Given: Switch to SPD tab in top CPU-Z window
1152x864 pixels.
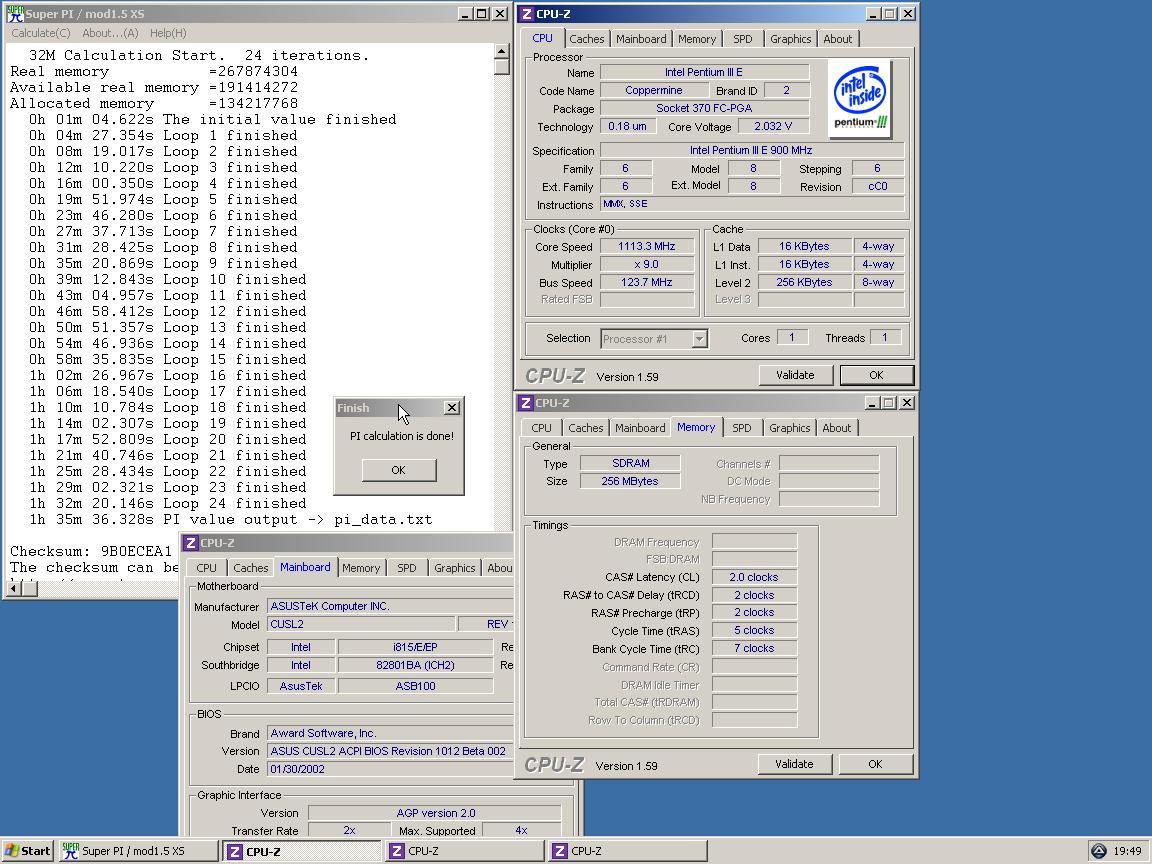Looking at the screenshot, I should pos(743,39).
